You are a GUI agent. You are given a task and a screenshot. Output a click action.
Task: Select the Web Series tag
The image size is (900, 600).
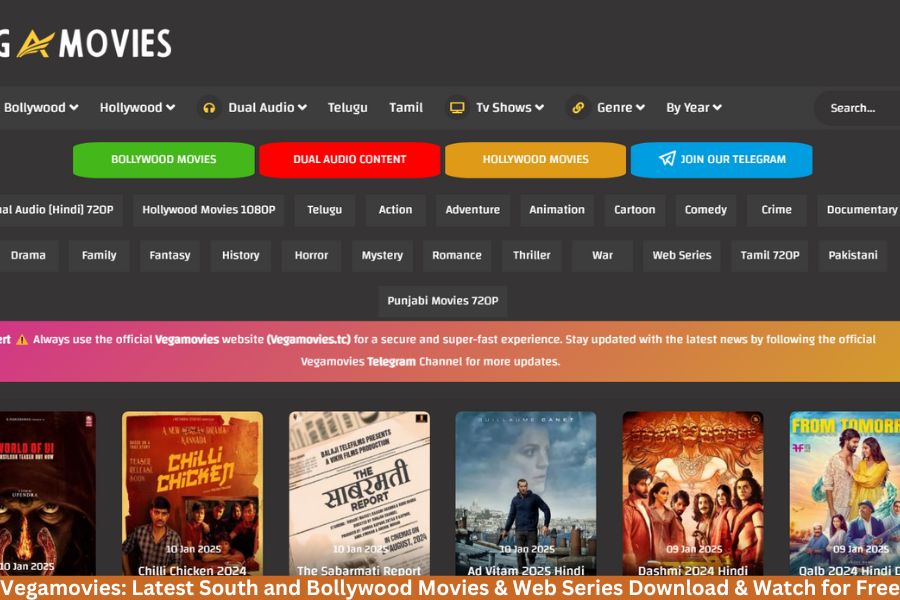[x=682, y=255]
